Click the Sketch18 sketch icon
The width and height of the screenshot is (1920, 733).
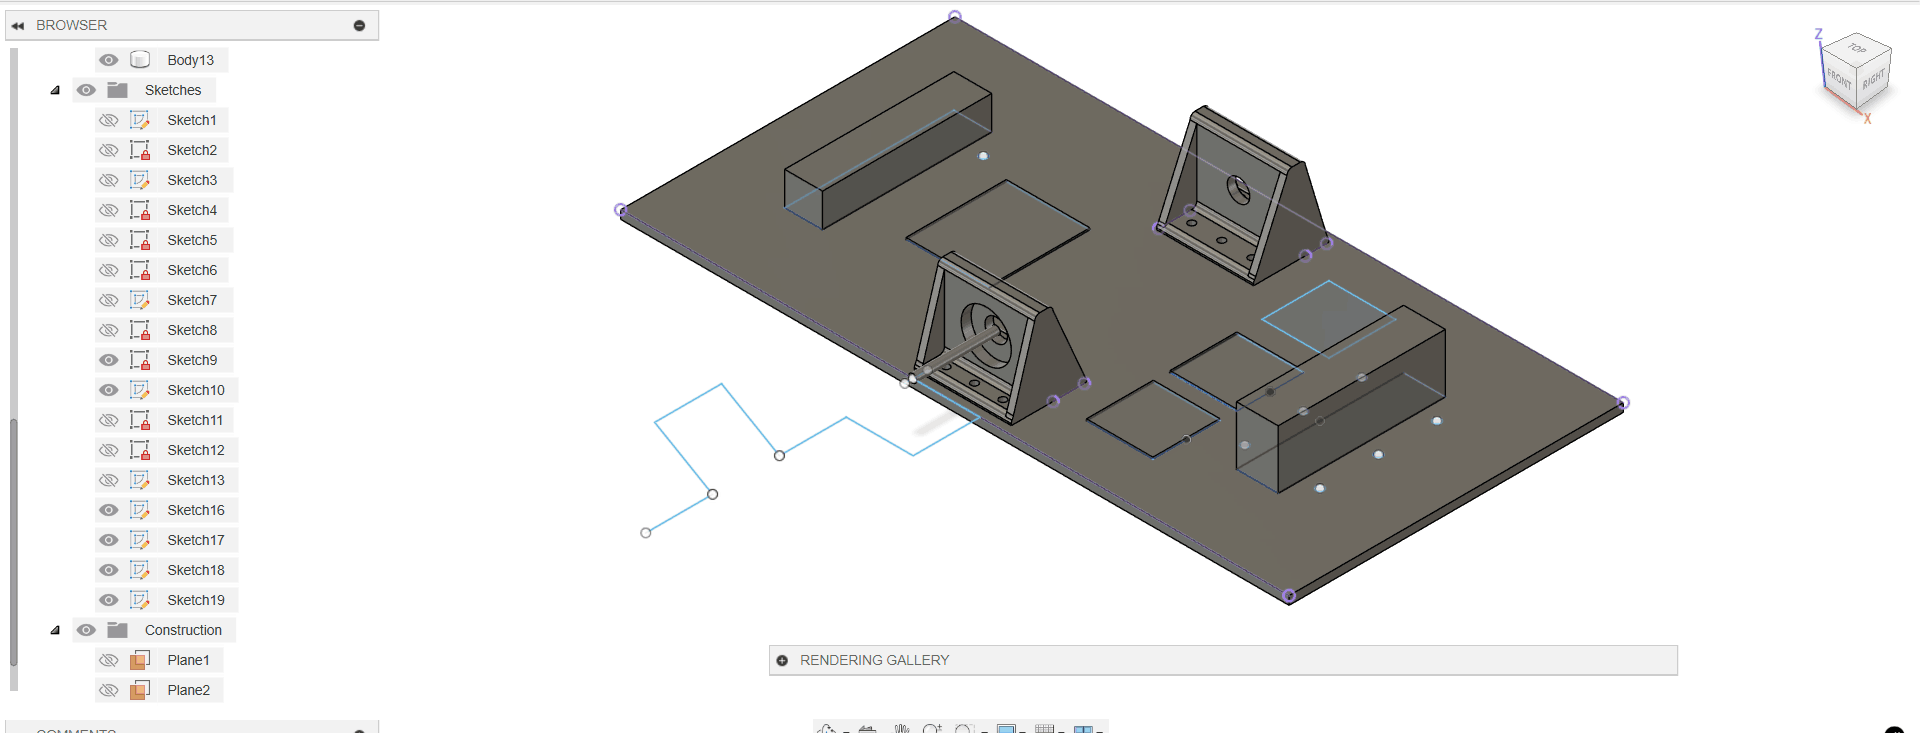tap(140, 570)
